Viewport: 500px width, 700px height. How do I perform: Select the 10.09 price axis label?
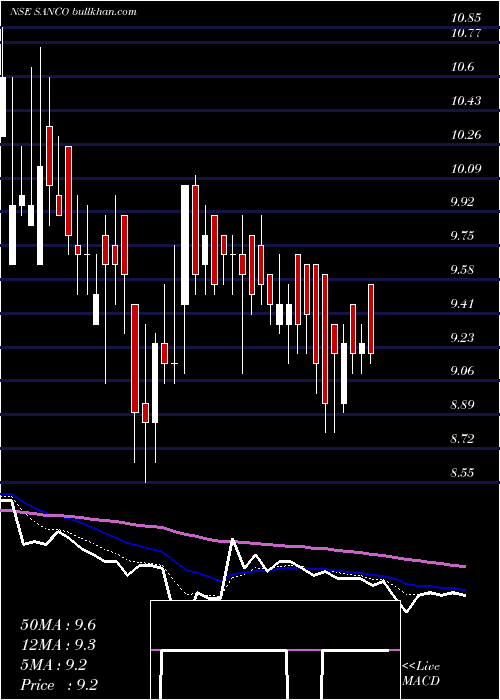(x=466, y=168)
